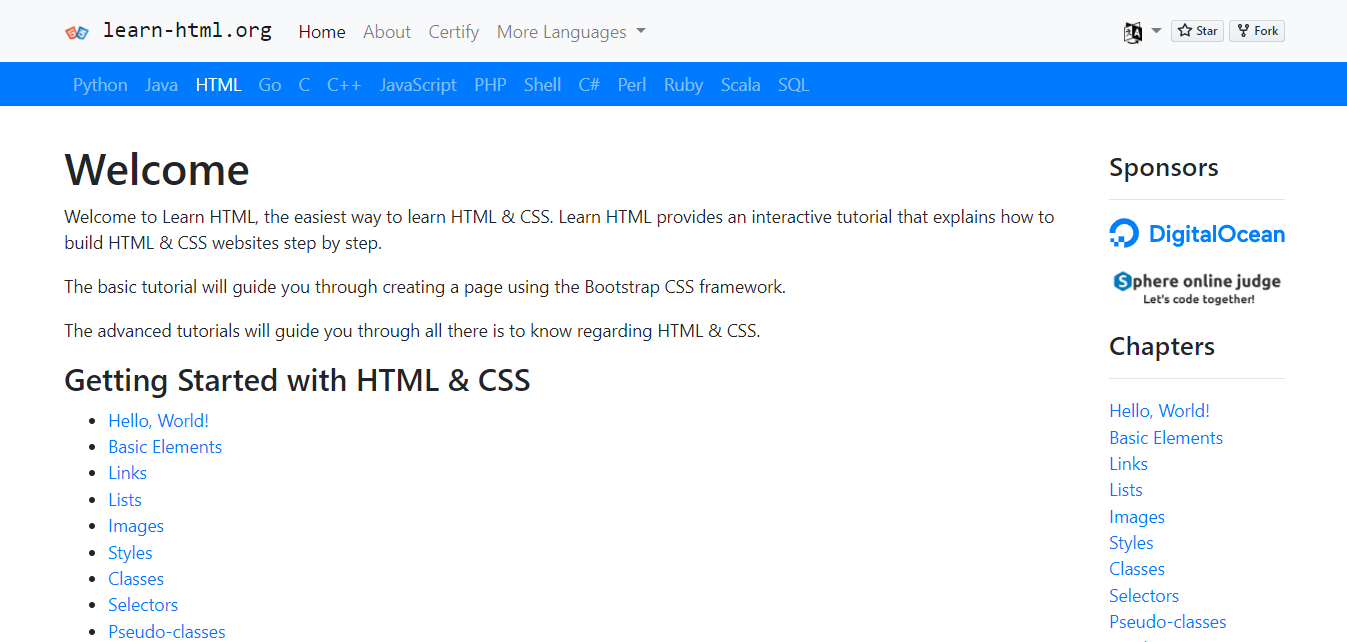Select C# in the language bar
1347x642 pixels.
pyautogui.click(x=589, y=85)
